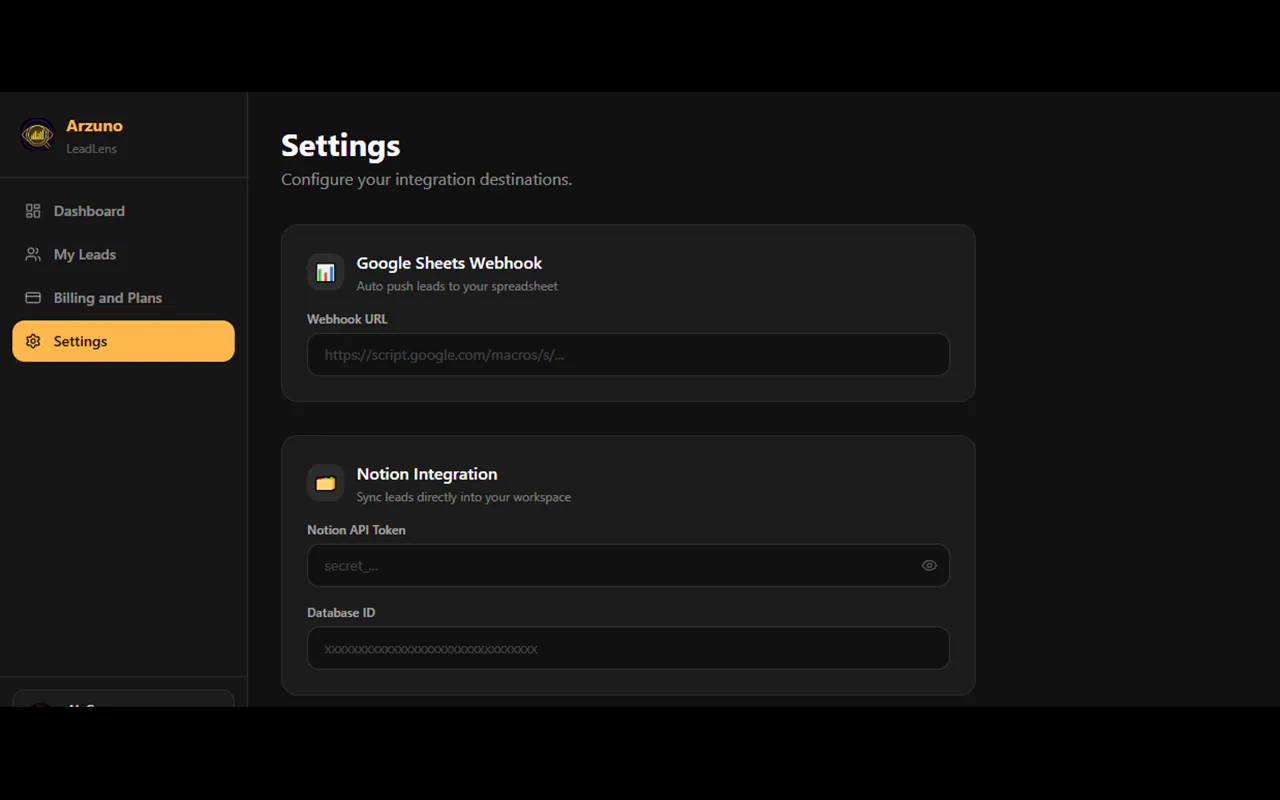Go to My Leads
Viewport: 1280px width, 800px height.
tap(124, 254)
